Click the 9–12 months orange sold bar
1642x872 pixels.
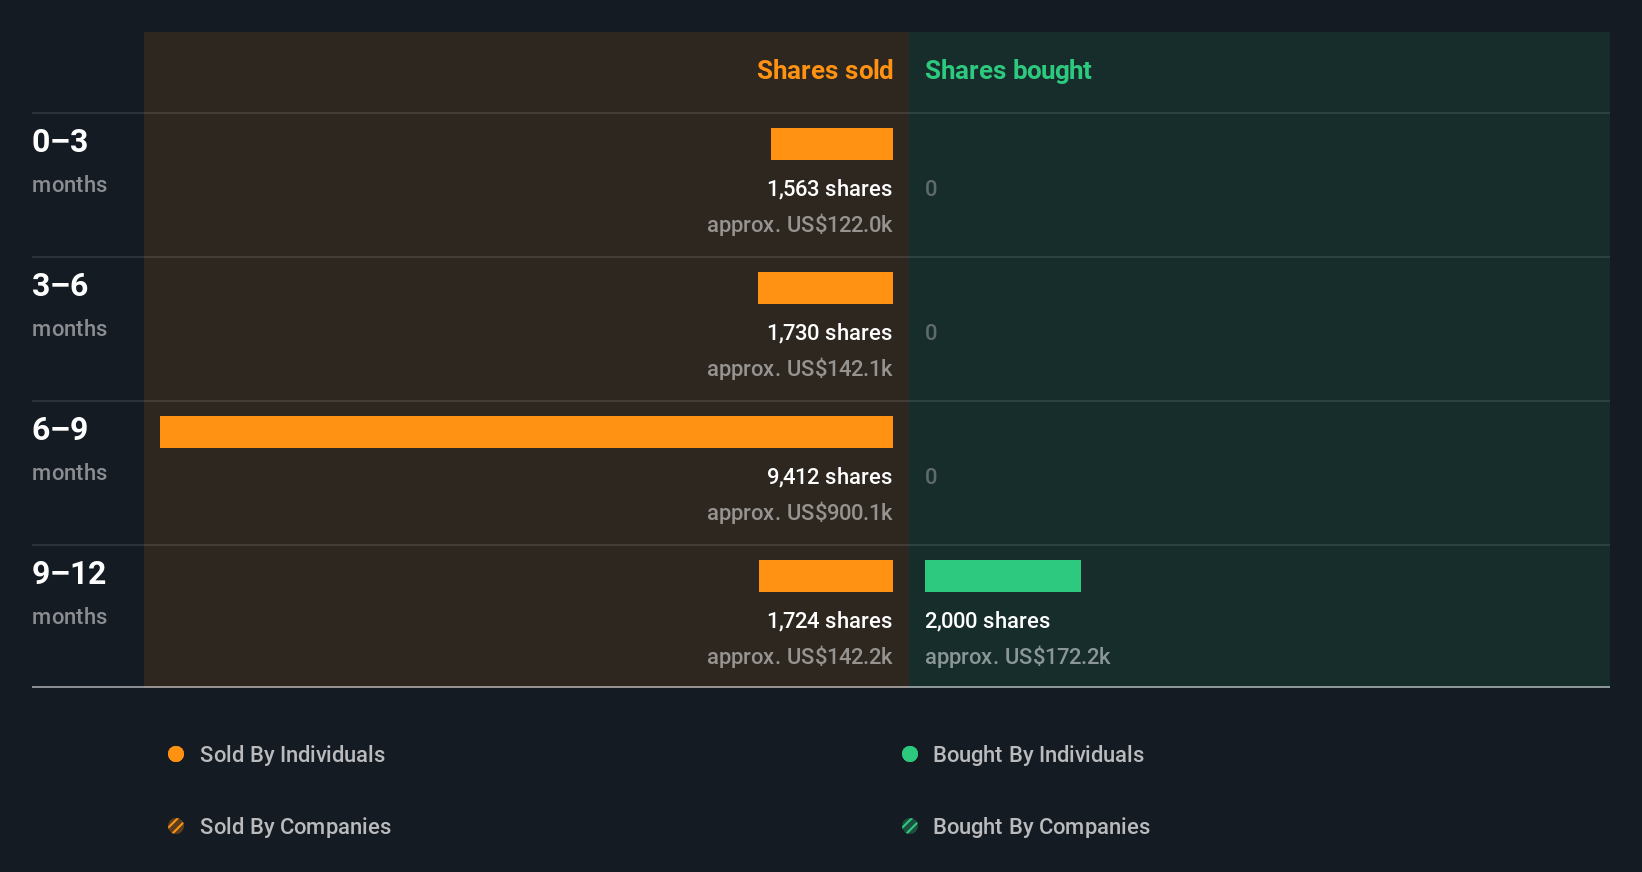pos(826,576)
